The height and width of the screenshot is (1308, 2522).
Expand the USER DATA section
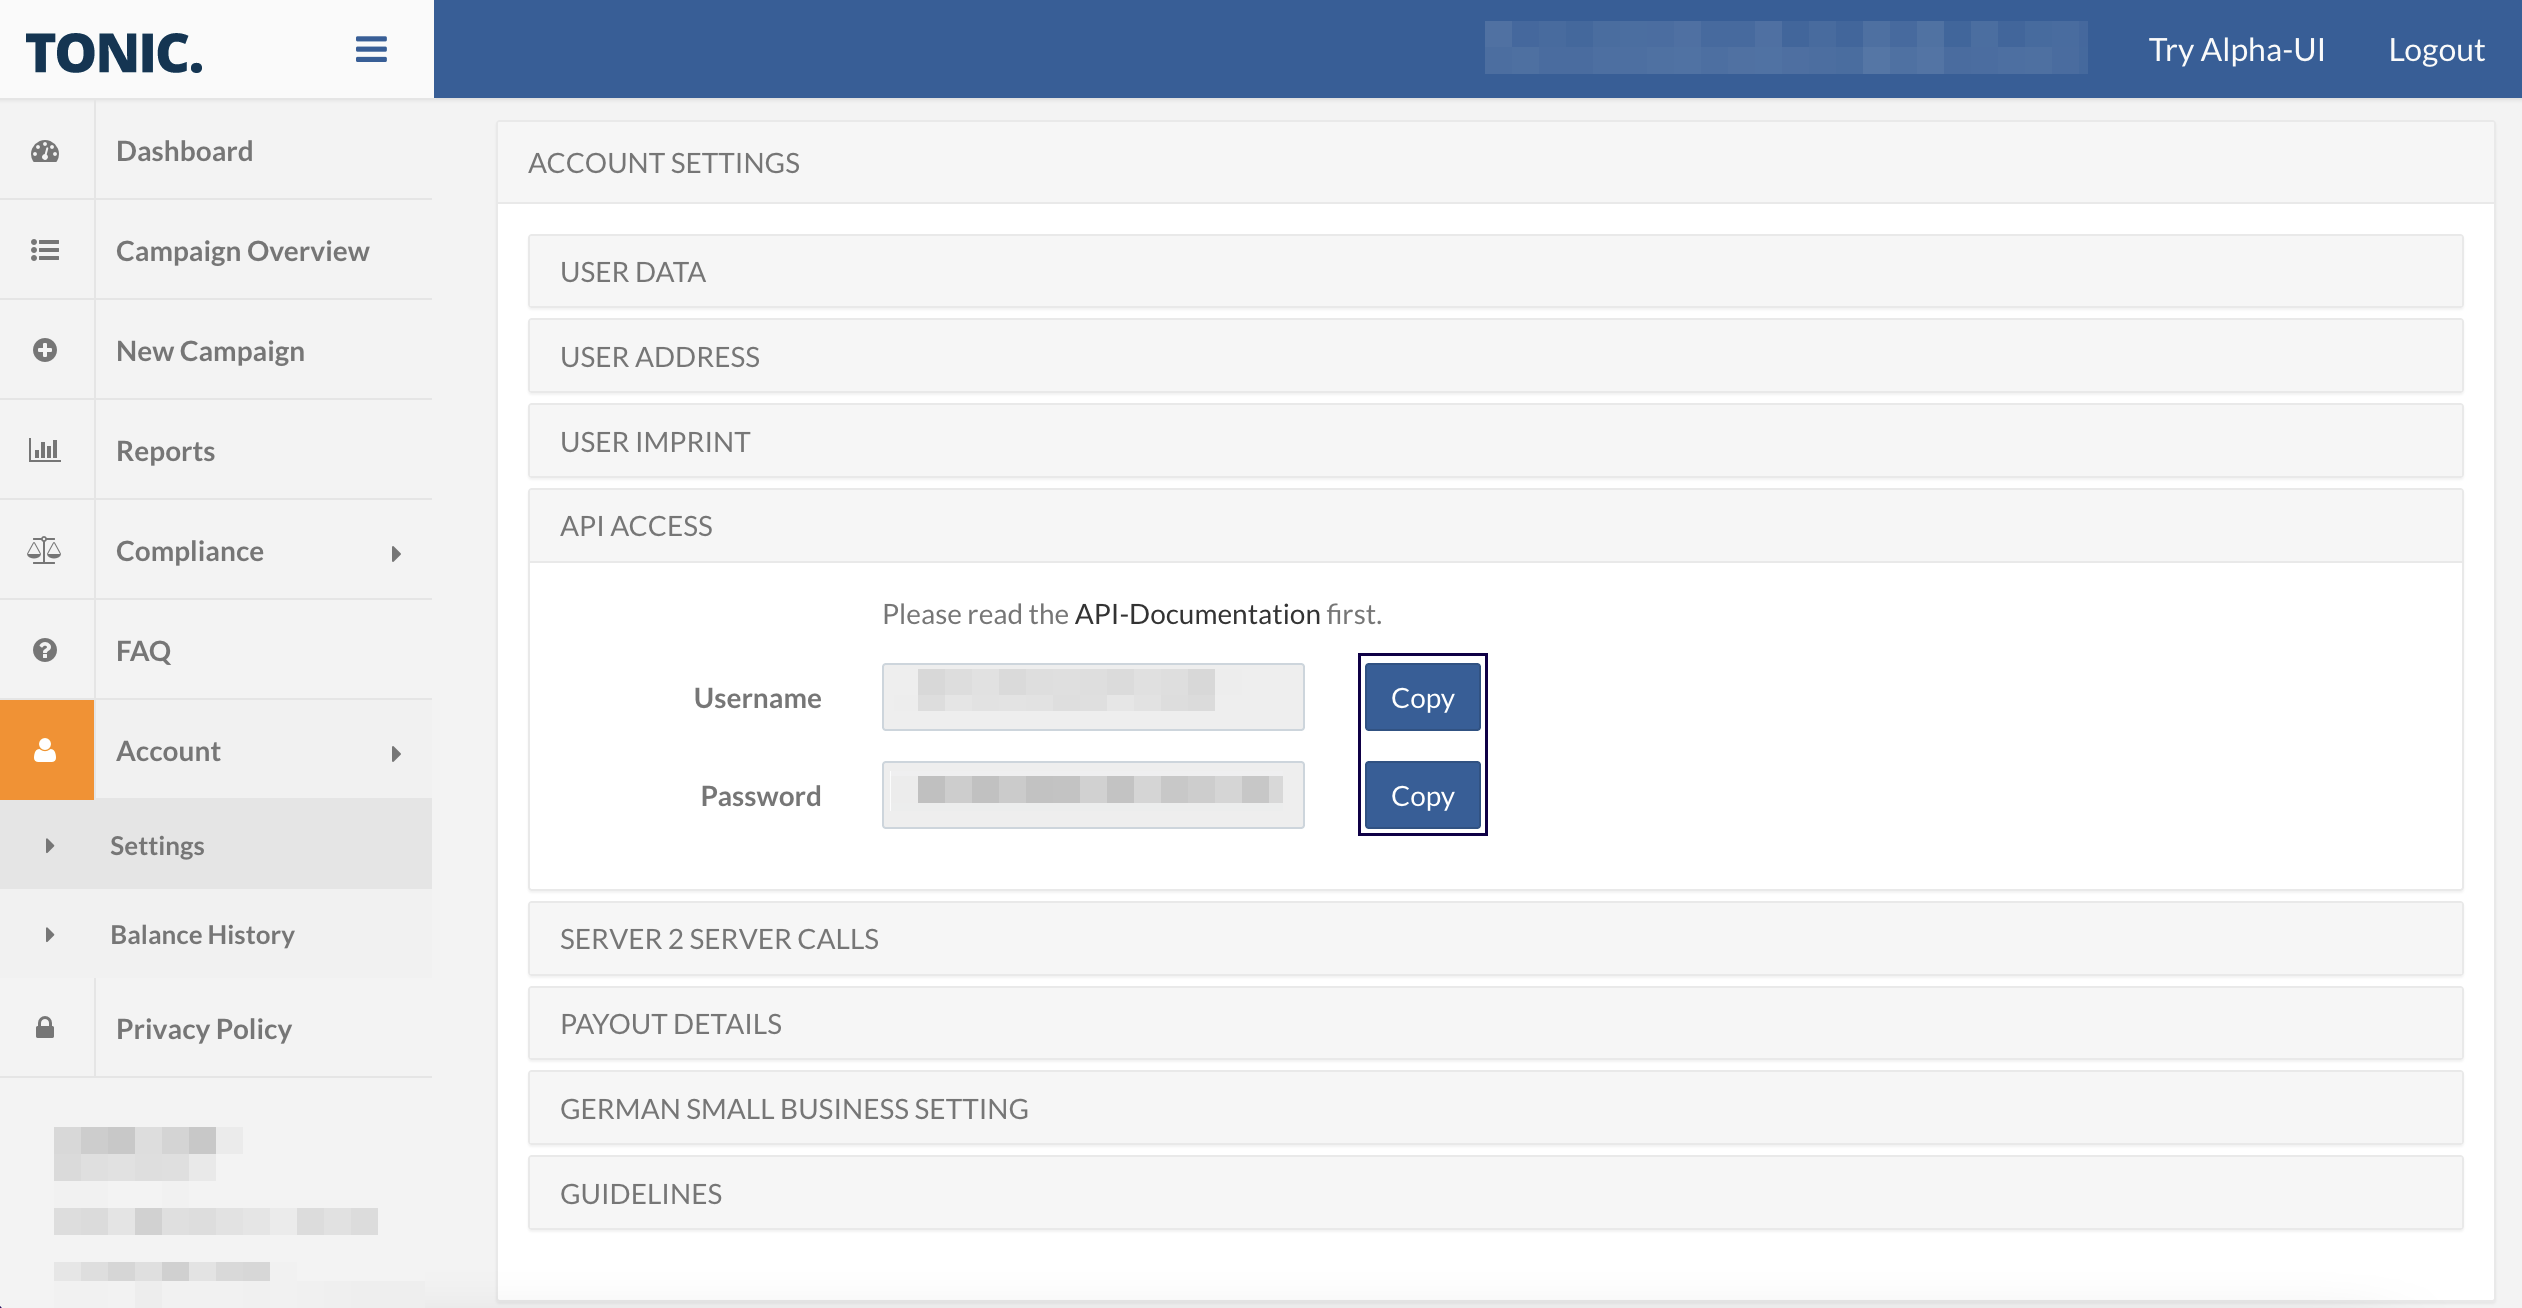pos(1494,272)
